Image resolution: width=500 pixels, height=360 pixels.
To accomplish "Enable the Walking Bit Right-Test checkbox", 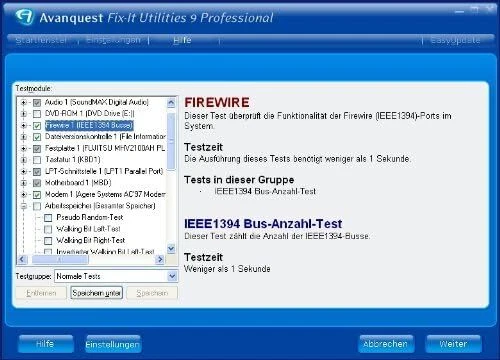I will [x=48, y=240].
